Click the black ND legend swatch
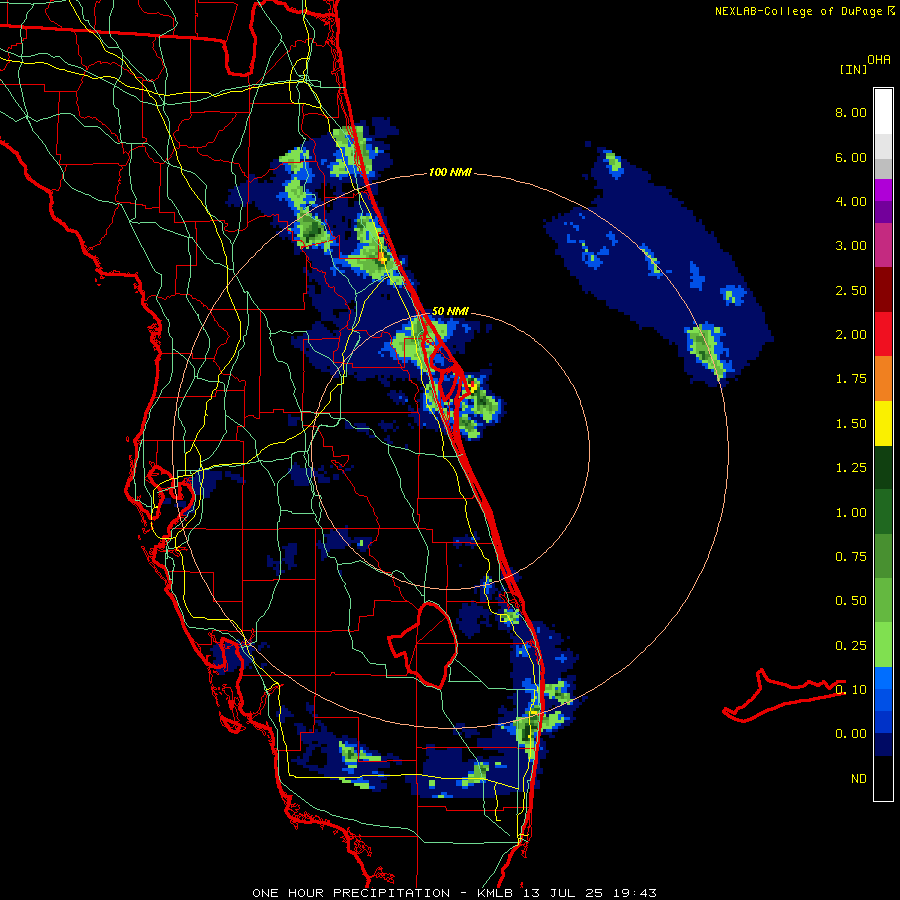 (x=883, y=778)
